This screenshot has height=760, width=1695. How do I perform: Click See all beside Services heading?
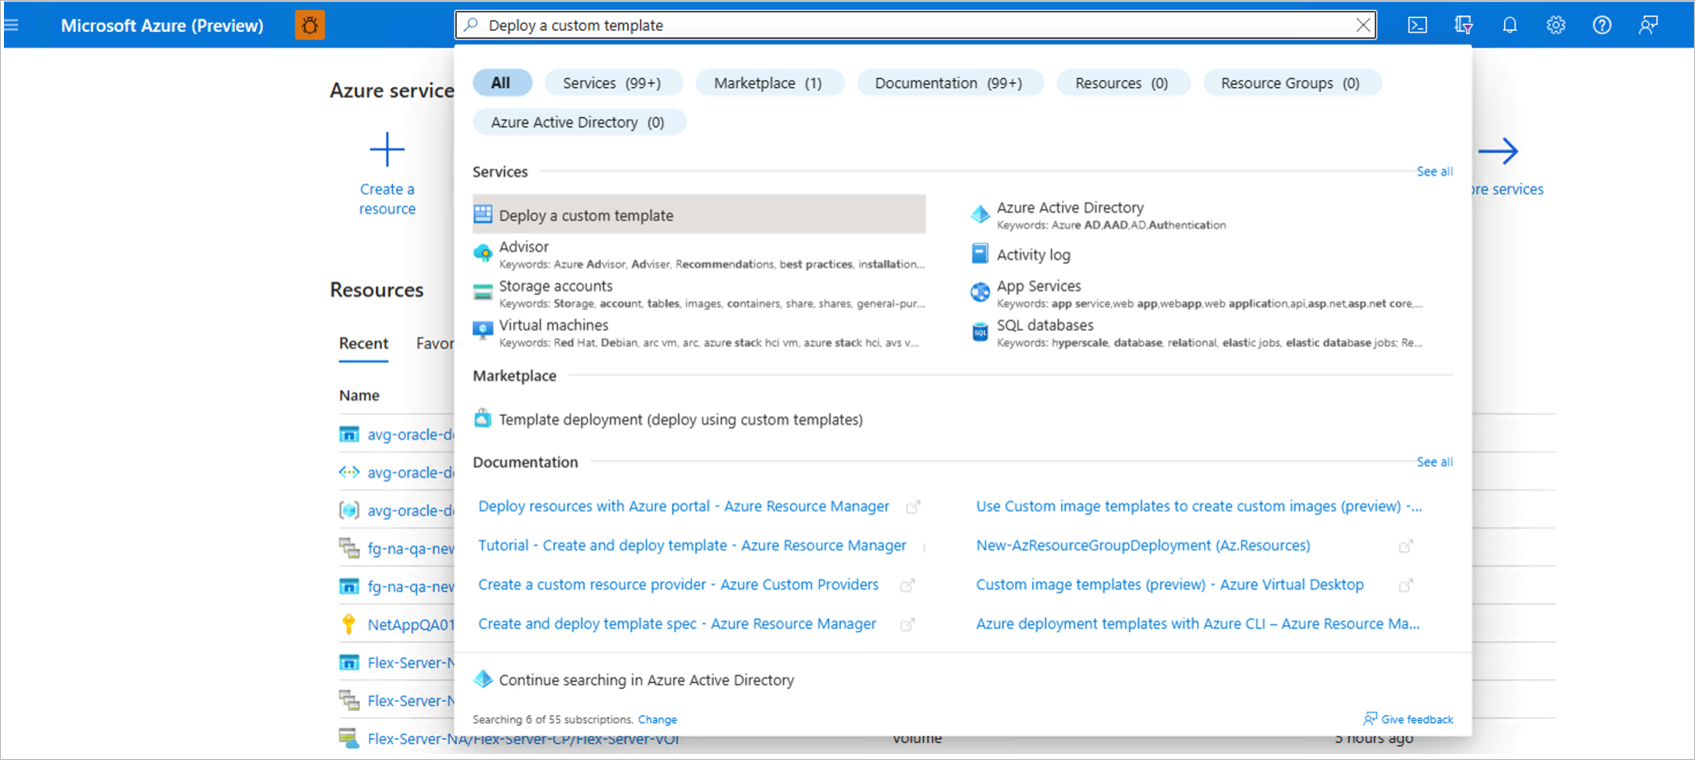[x=1434, y=172]
